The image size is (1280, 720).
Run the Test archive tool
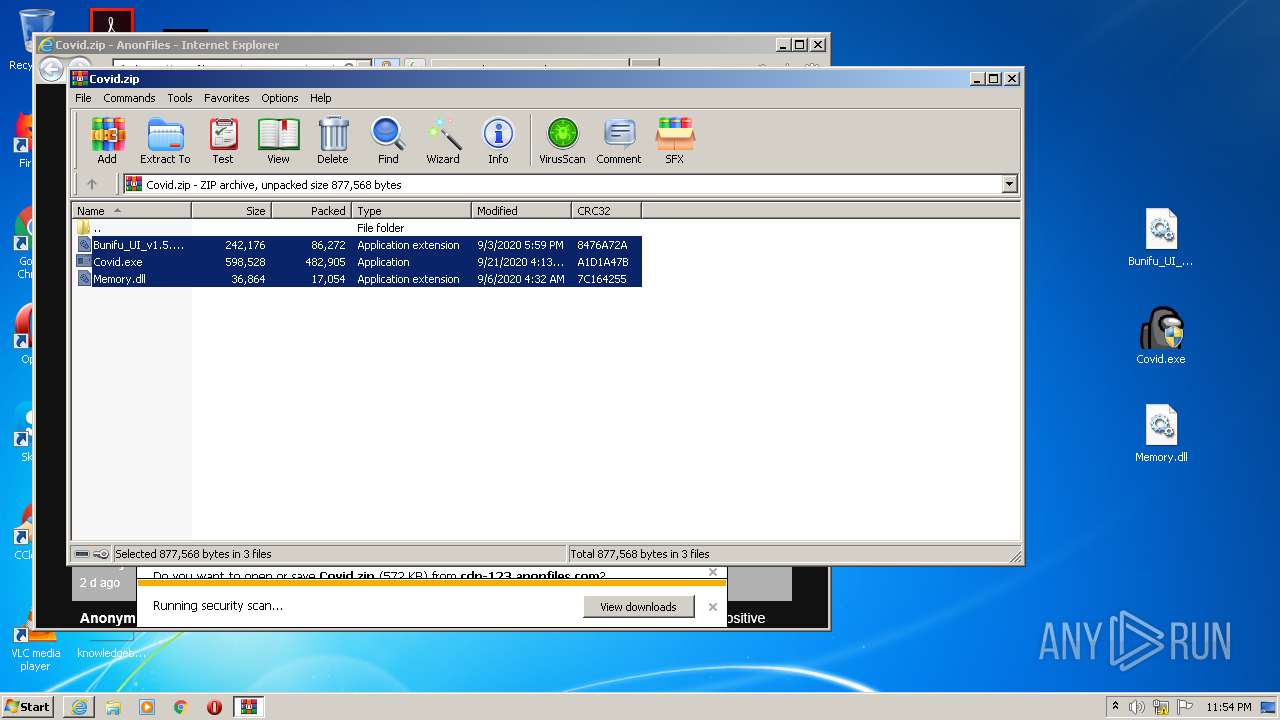[223, 140]
